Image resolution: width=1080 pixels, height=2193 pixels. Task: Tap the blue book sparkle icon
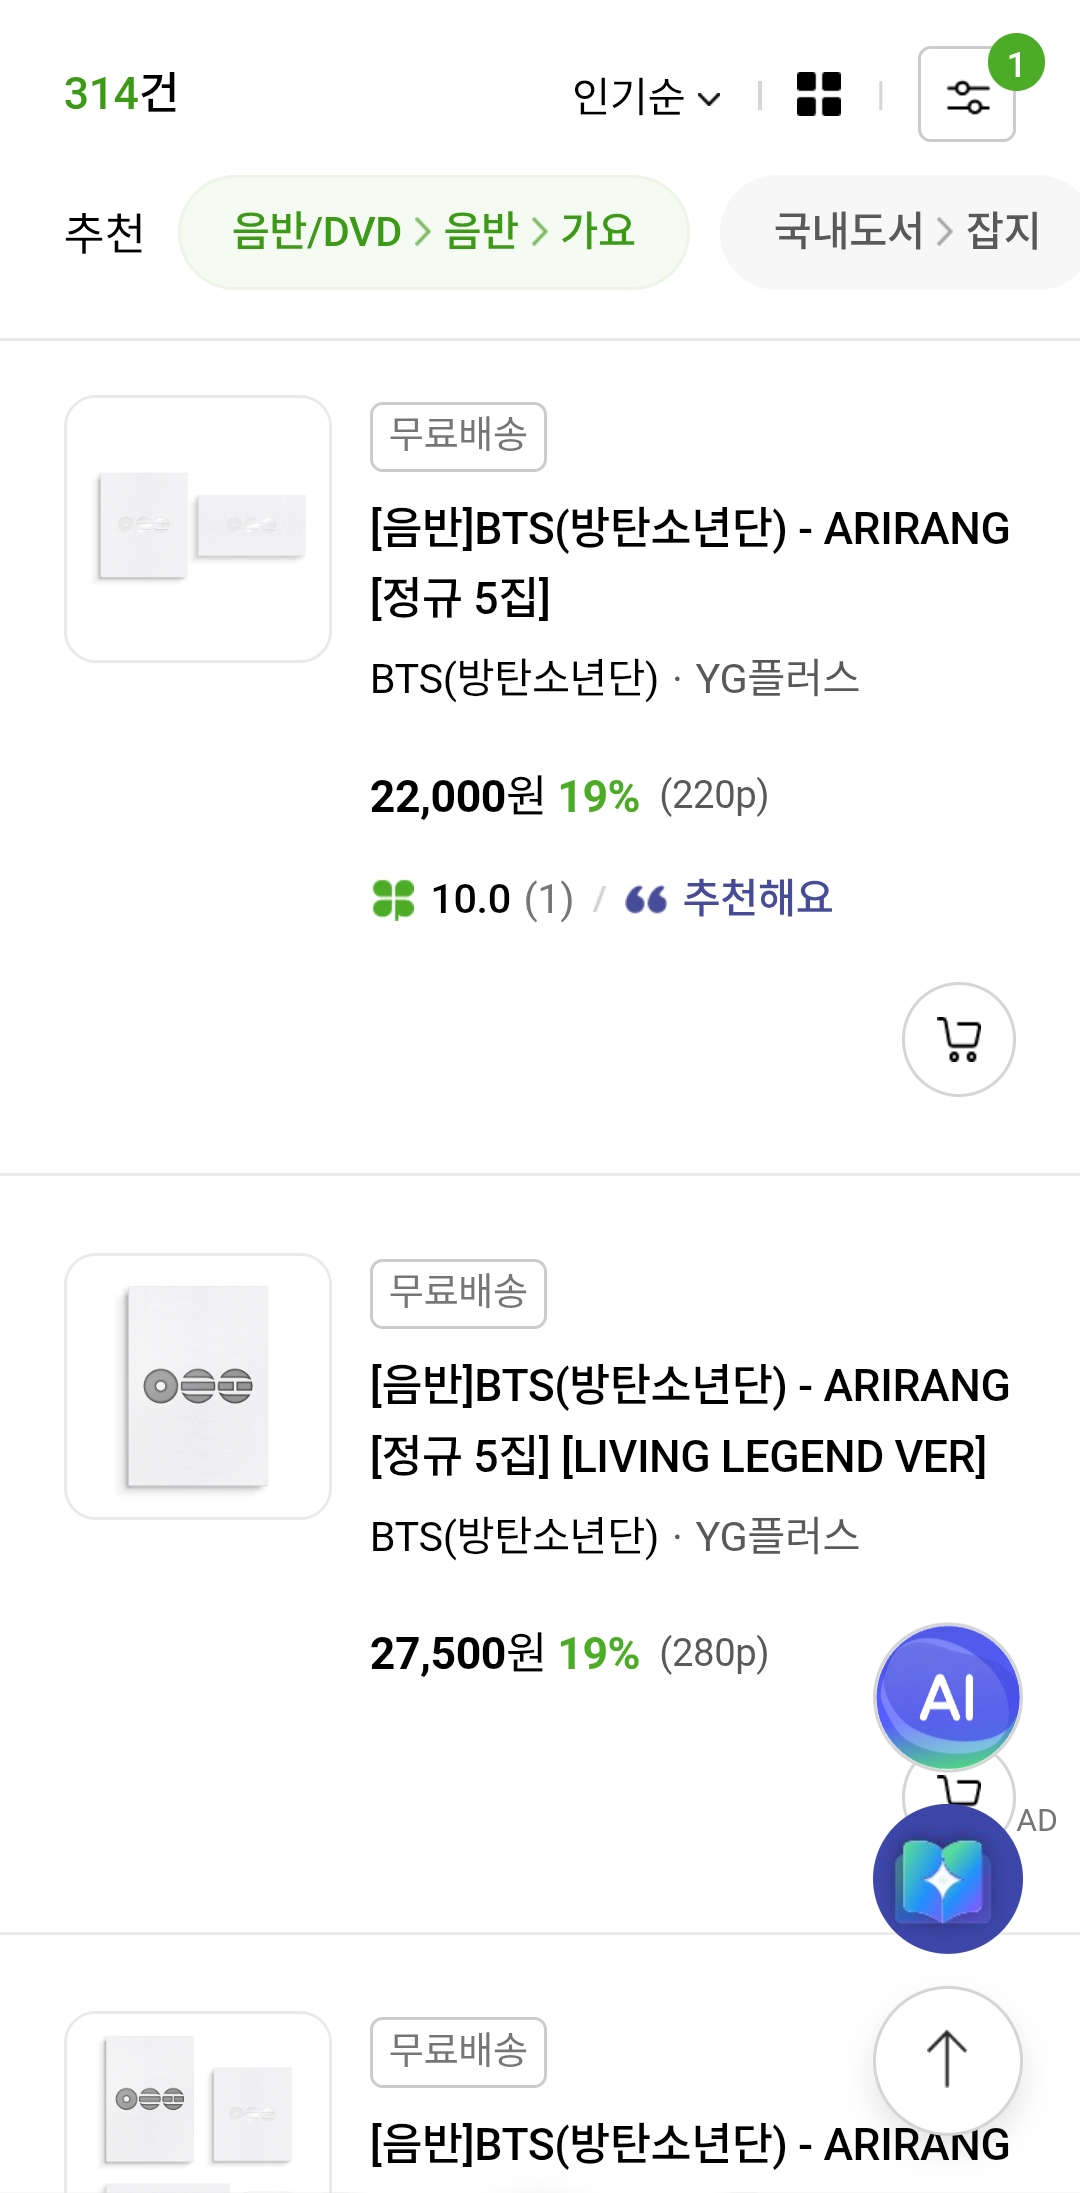pyautogui.click(x=947, y=1879)
